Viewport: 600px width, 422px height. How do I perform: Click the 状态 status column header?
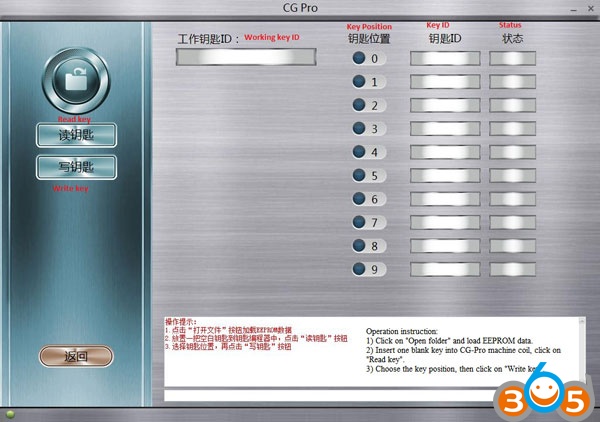tap(512, 38)
